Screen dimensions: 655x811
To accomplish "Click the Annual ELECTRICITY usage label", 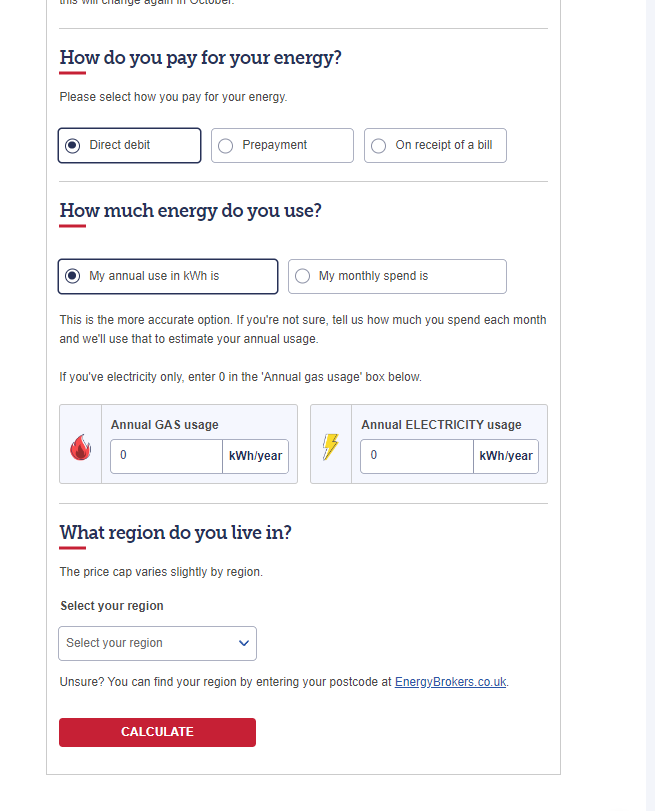I will 441,425.
